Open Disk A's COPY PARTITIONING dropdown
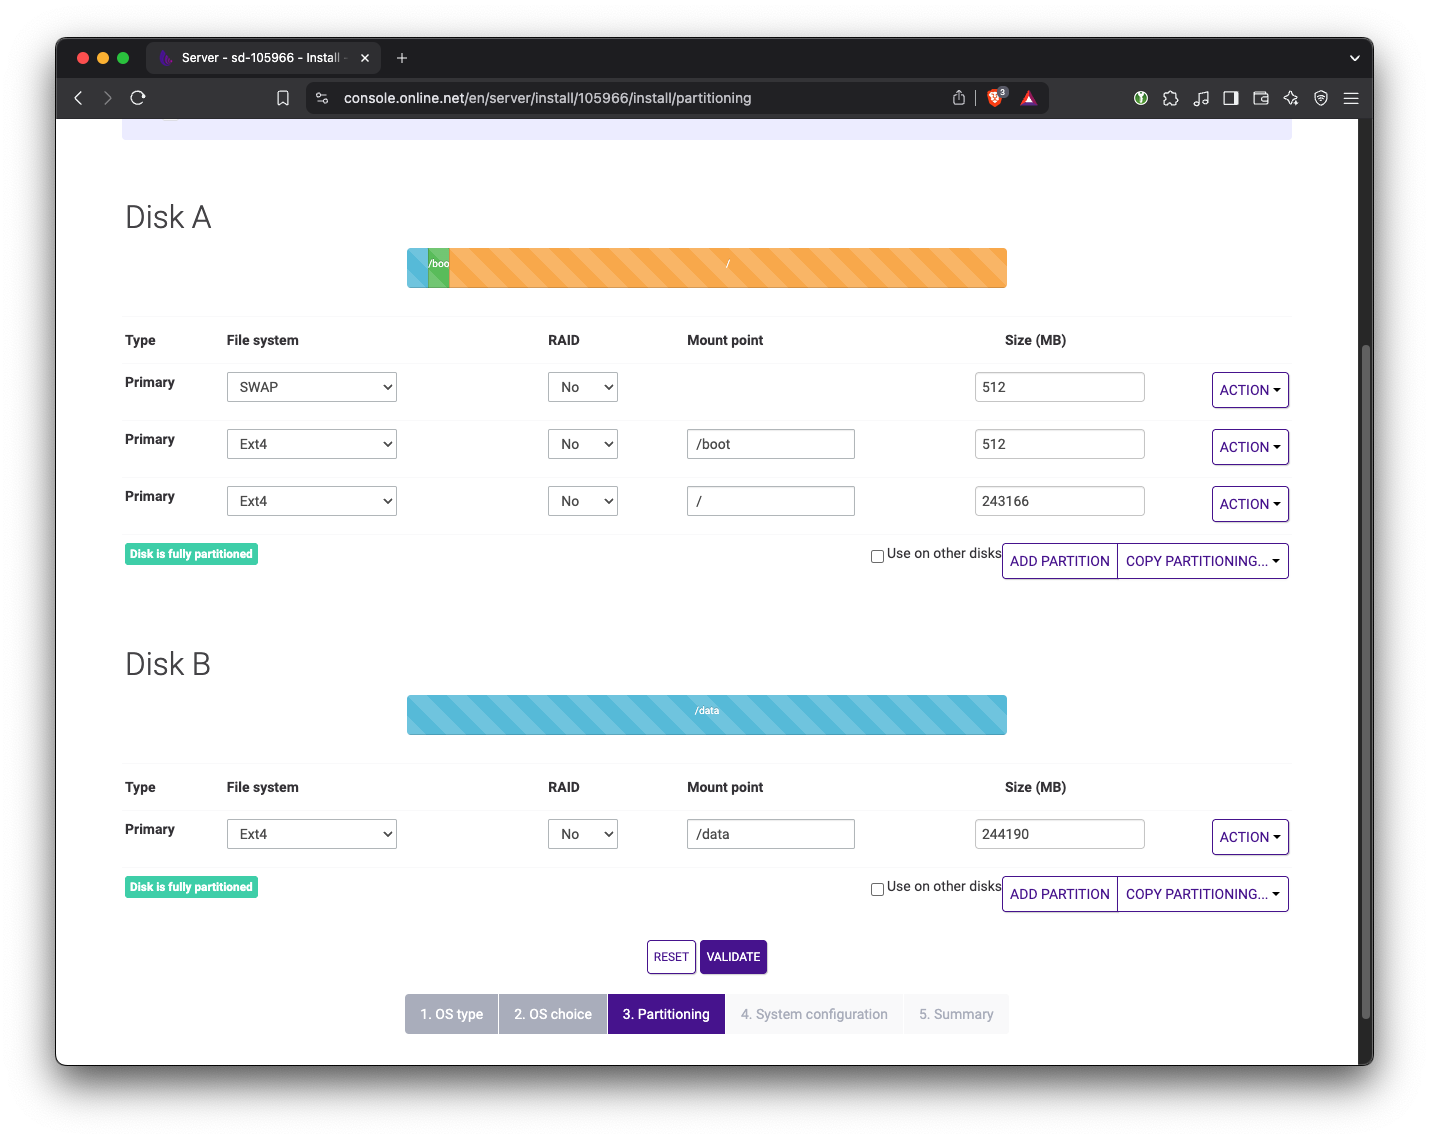 tap(1202, 561)
